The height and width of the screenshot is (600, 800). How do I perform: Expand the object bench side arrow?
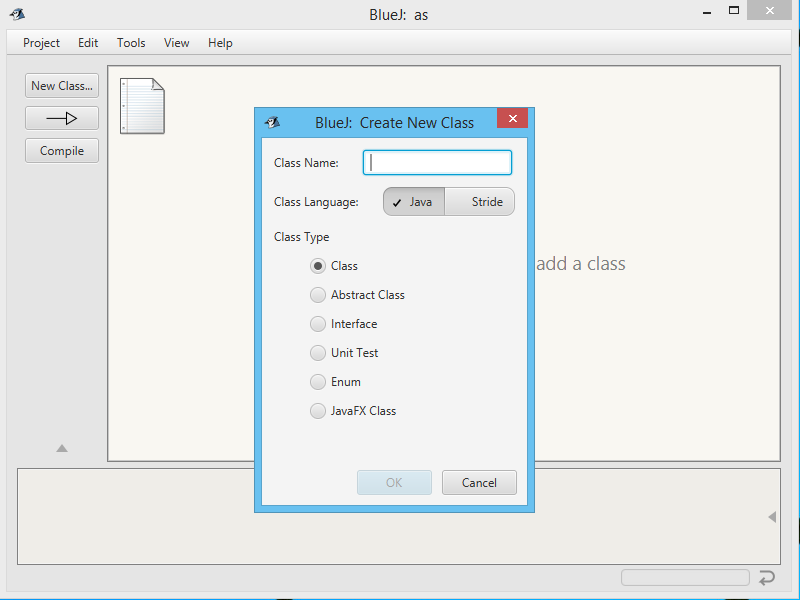771,517
